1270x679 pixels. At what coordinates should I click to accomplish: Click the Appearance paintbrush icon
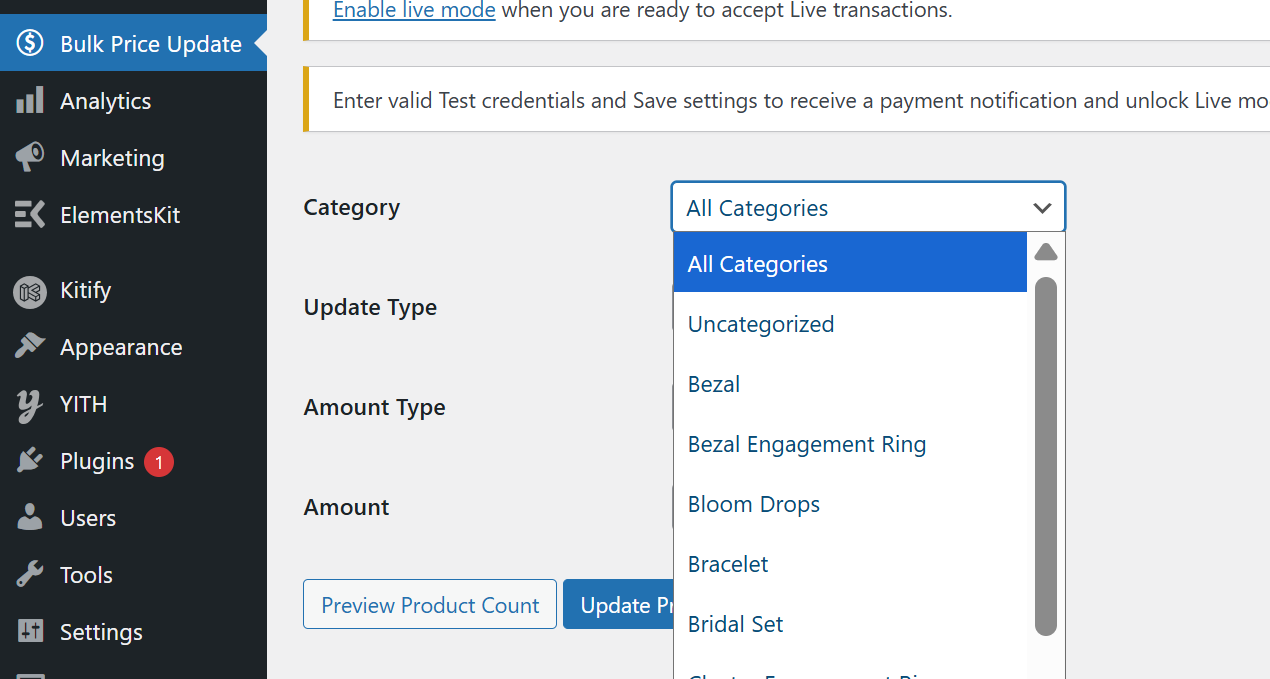[x=30, y=347]
